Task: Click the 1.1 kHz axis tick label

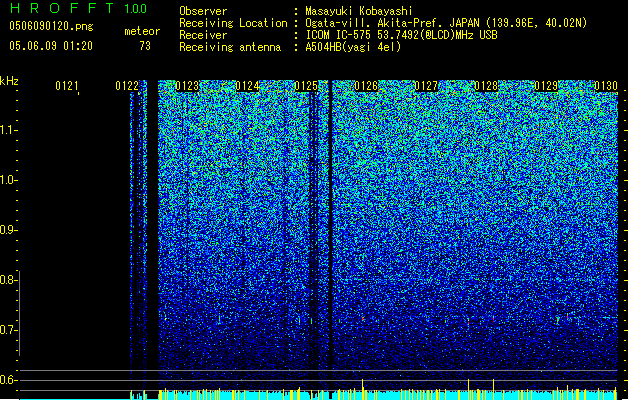Action: point(8,130)
